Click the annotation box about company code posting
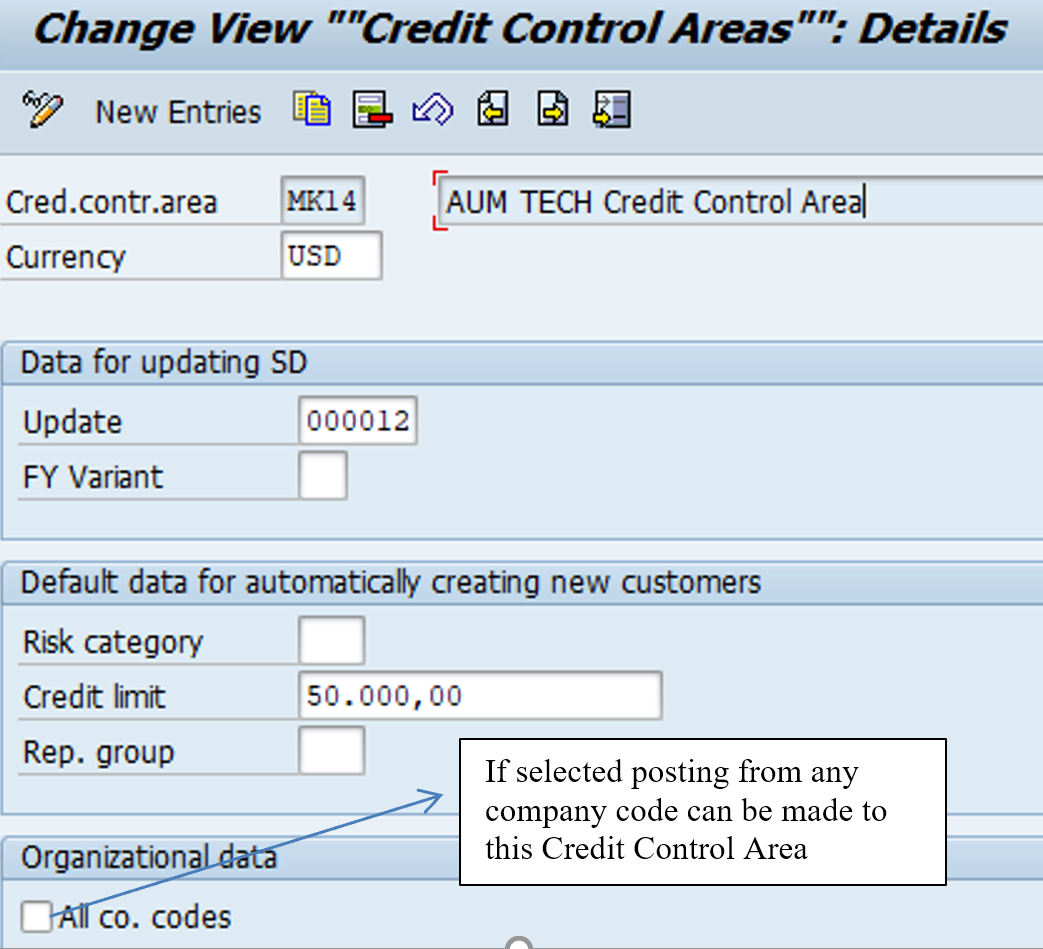 click(x=702, y=811)
